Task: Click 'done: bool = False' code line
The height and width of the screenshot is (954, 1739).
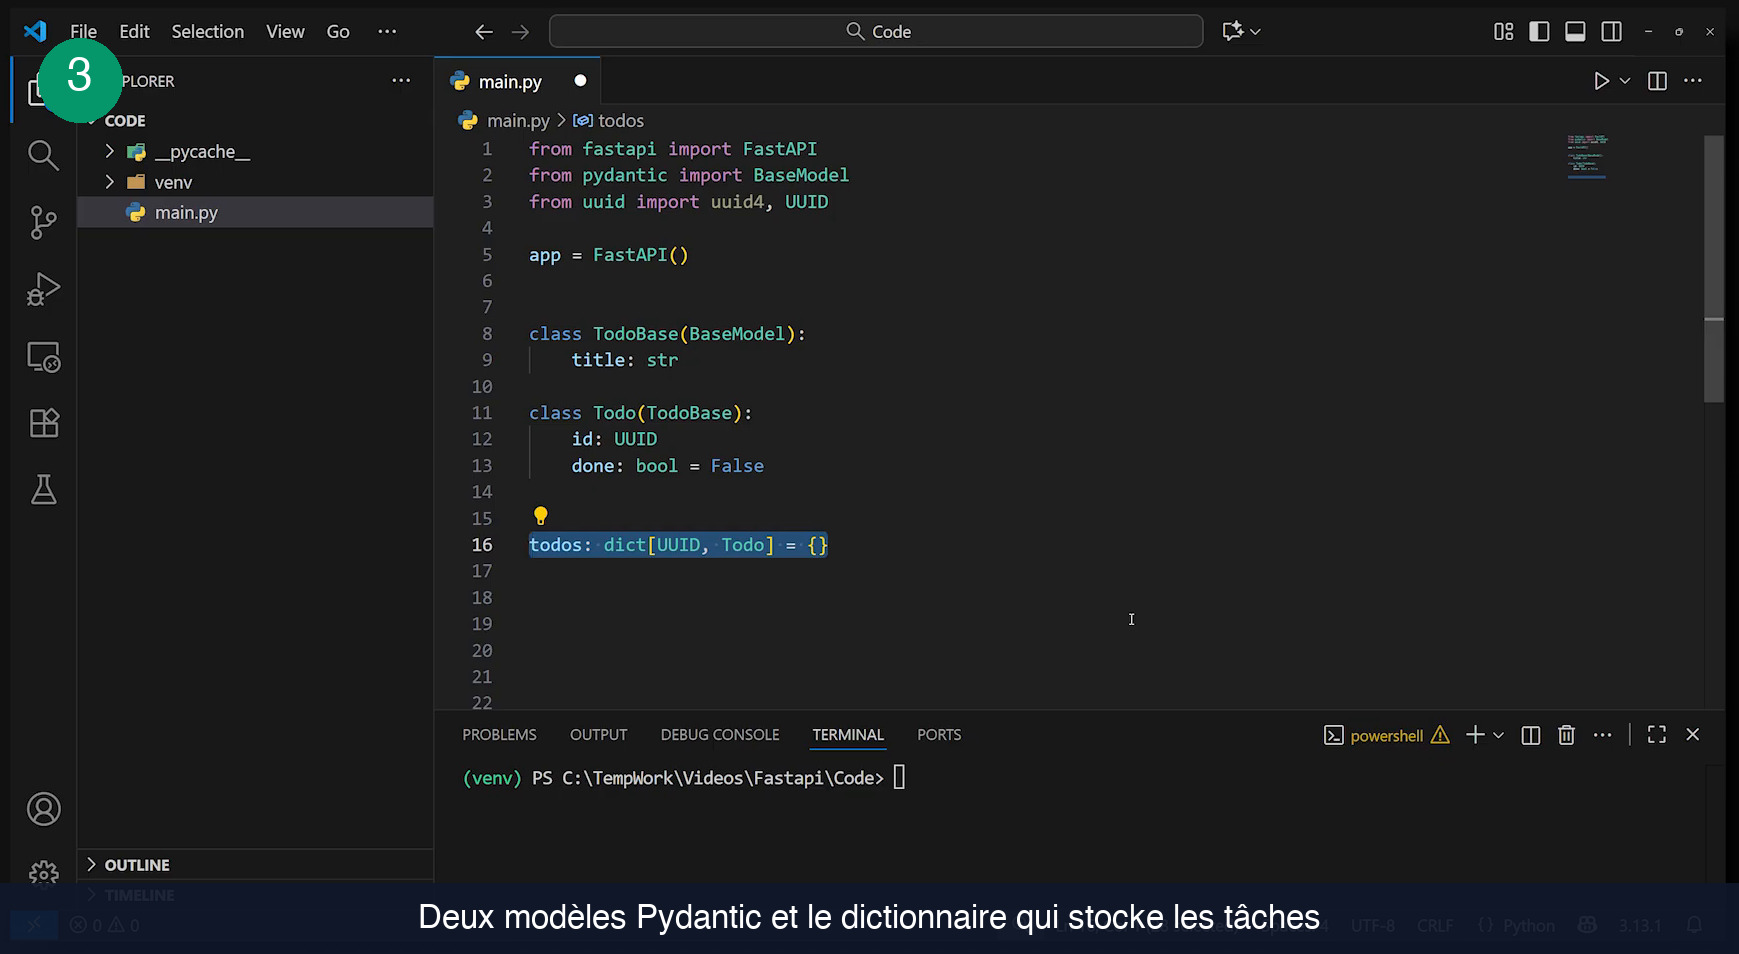Action: pos(668,466)
